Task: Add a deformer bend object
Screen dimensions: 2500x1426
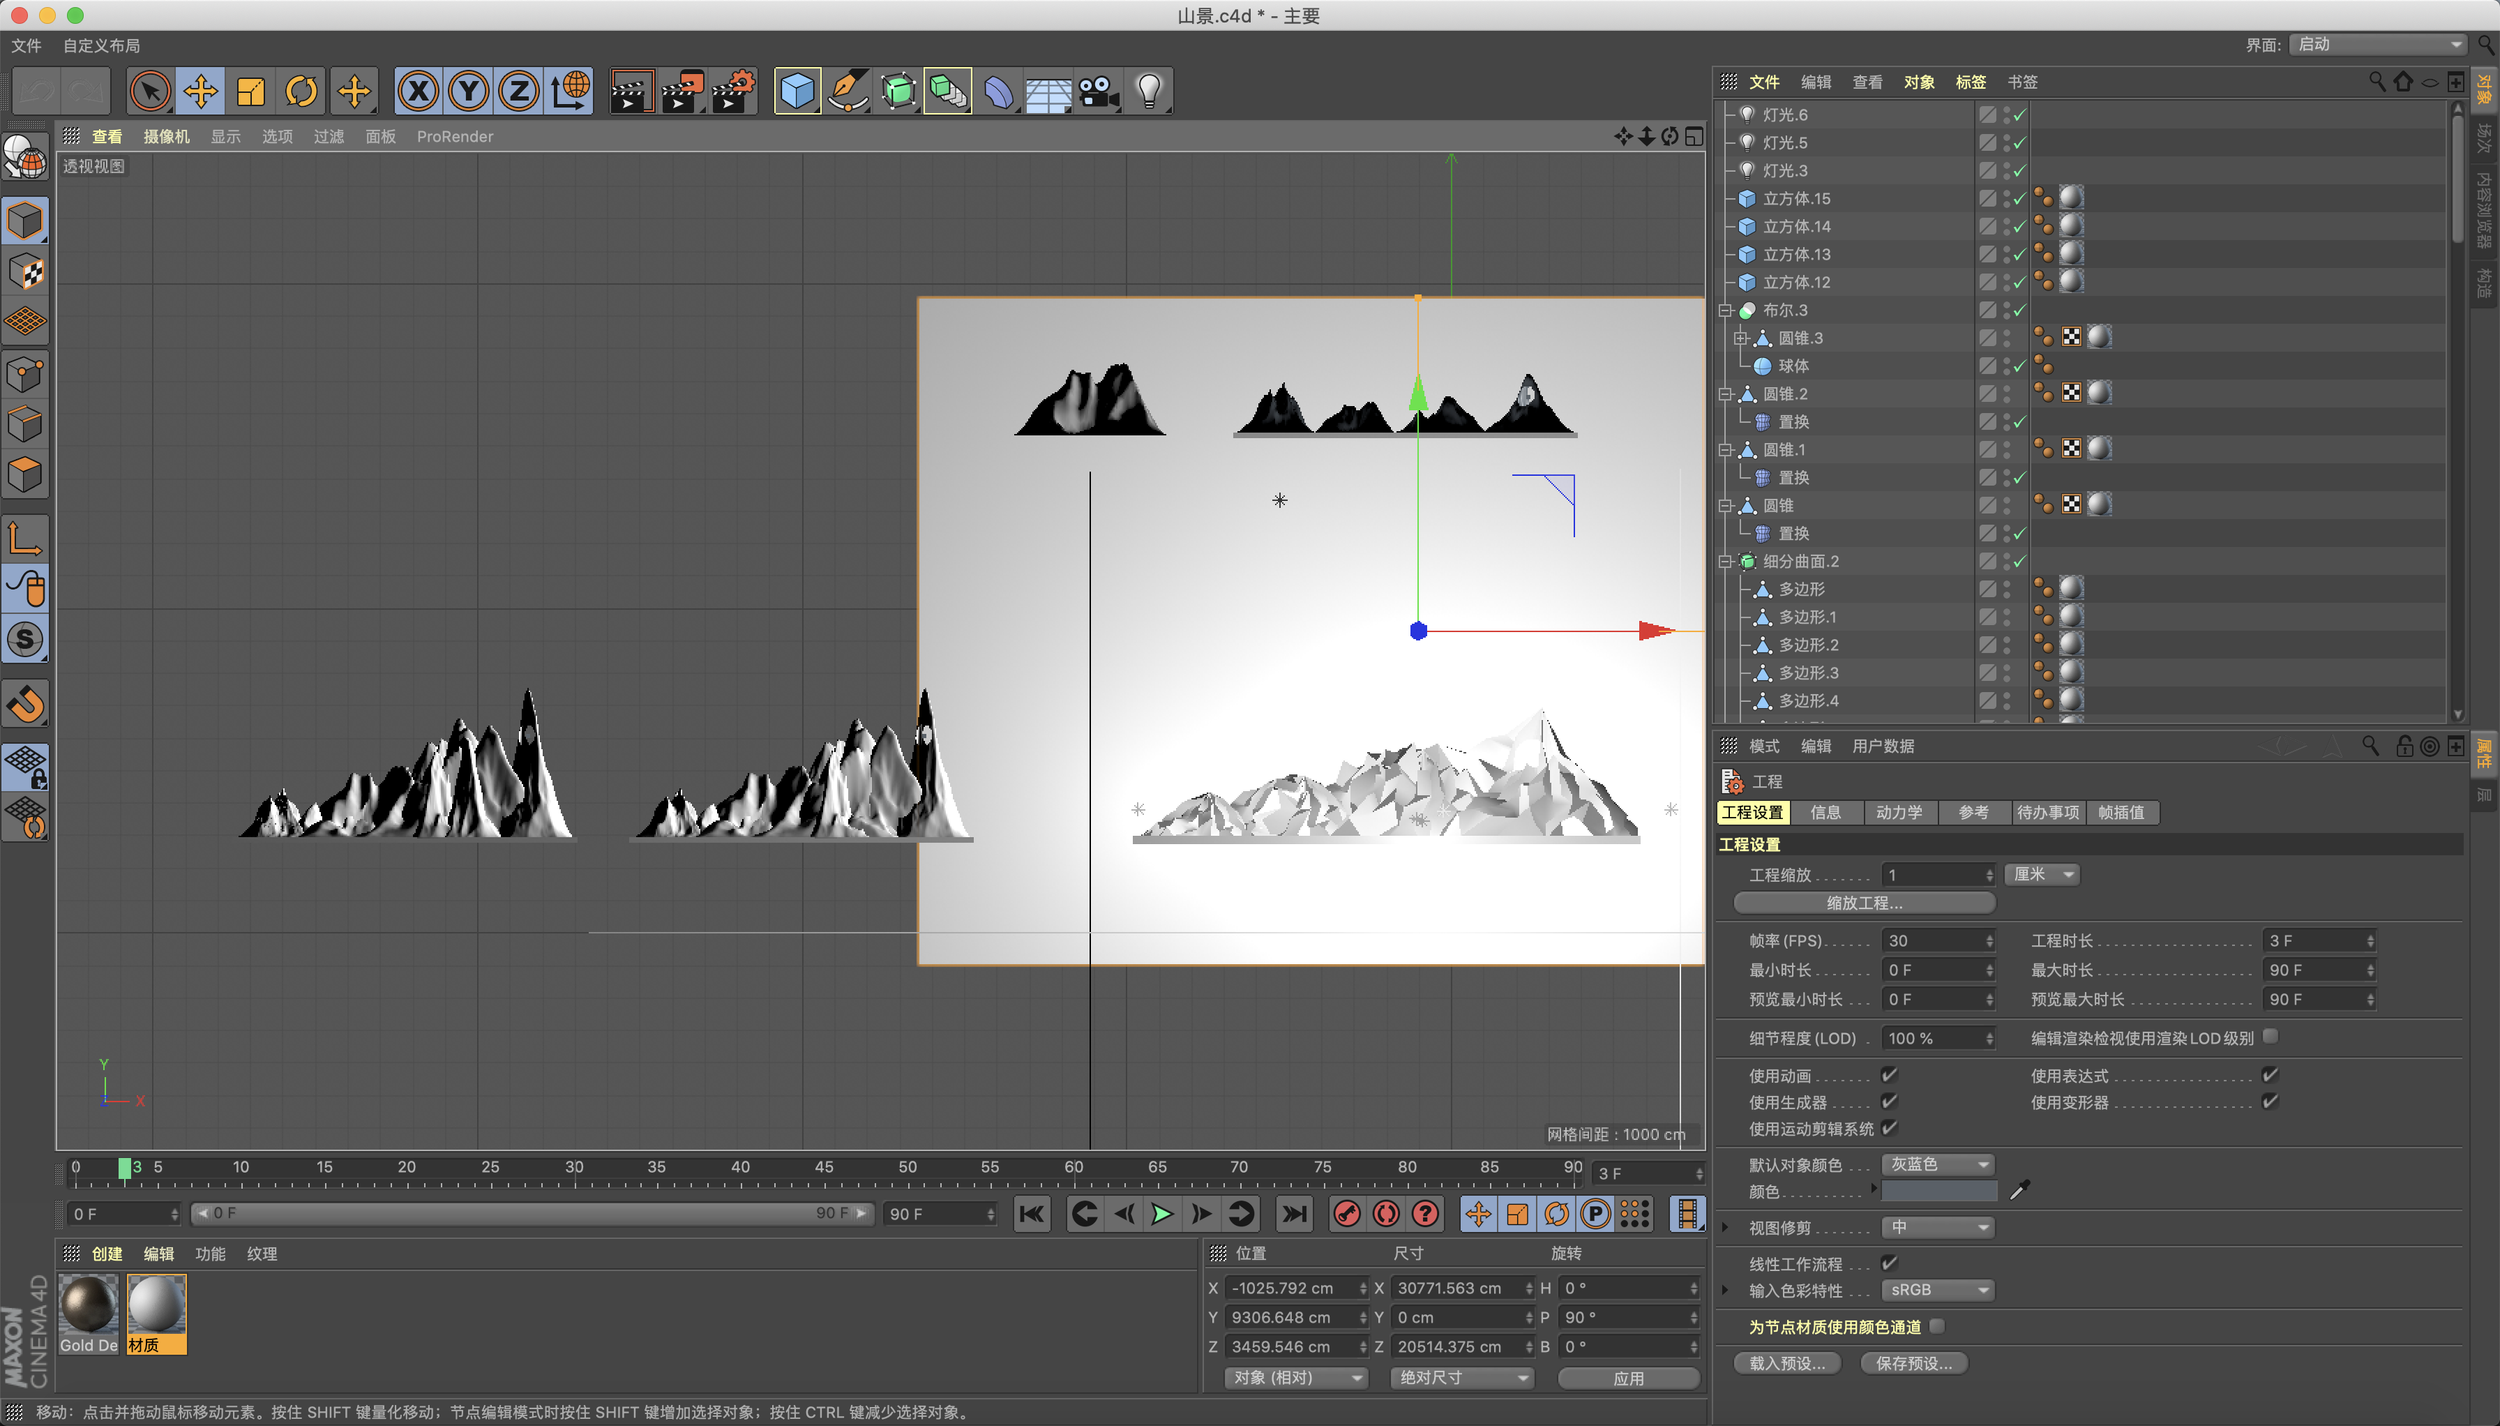Action: 998,92
